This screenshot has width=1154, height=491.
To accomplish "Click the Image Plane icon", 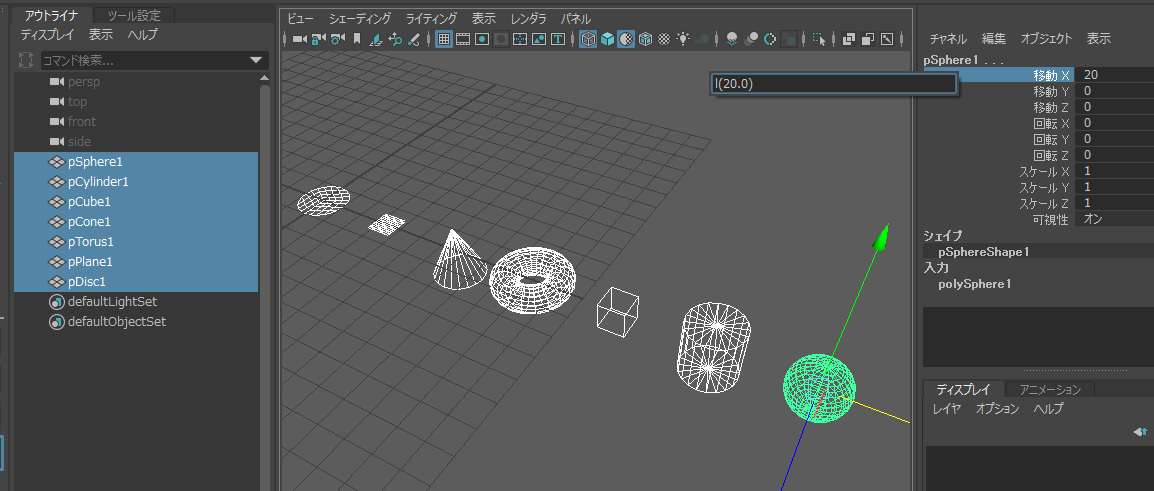I will coord(376,38).
